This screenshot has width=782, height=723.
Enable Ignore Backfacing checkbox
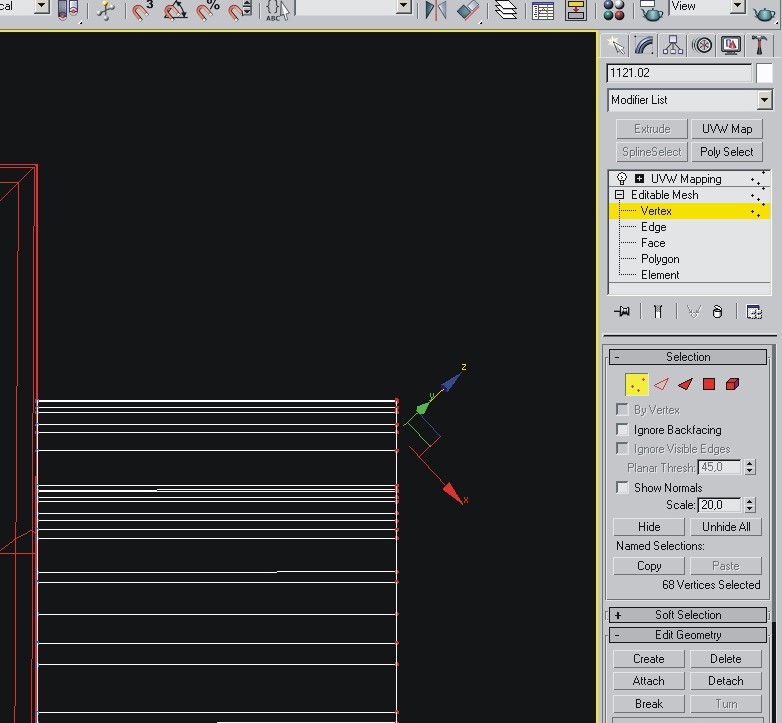(622, 429)
